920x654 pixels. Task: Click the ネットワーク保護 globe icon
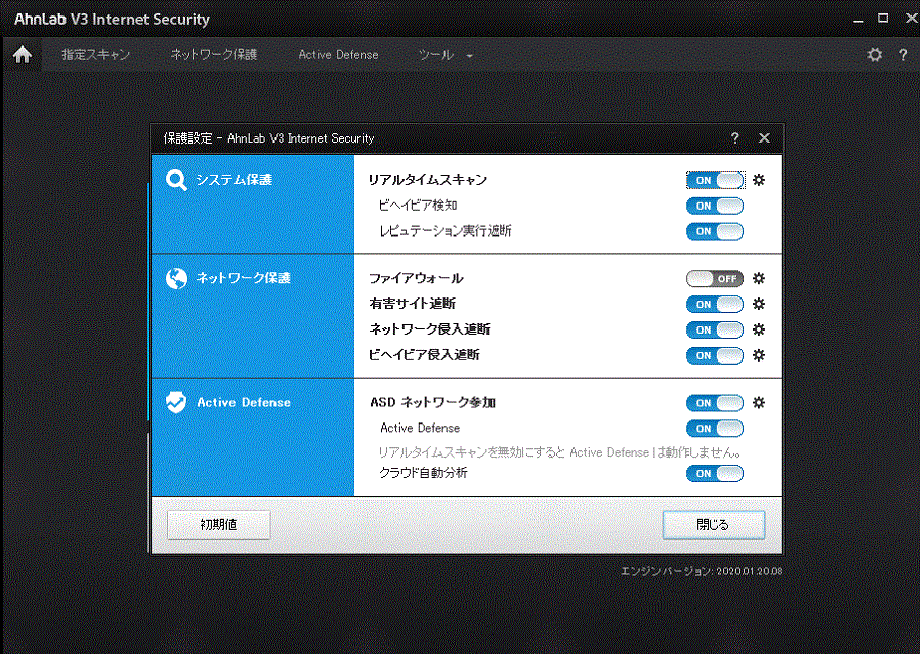pyautogui.click(x=176, y=278)
